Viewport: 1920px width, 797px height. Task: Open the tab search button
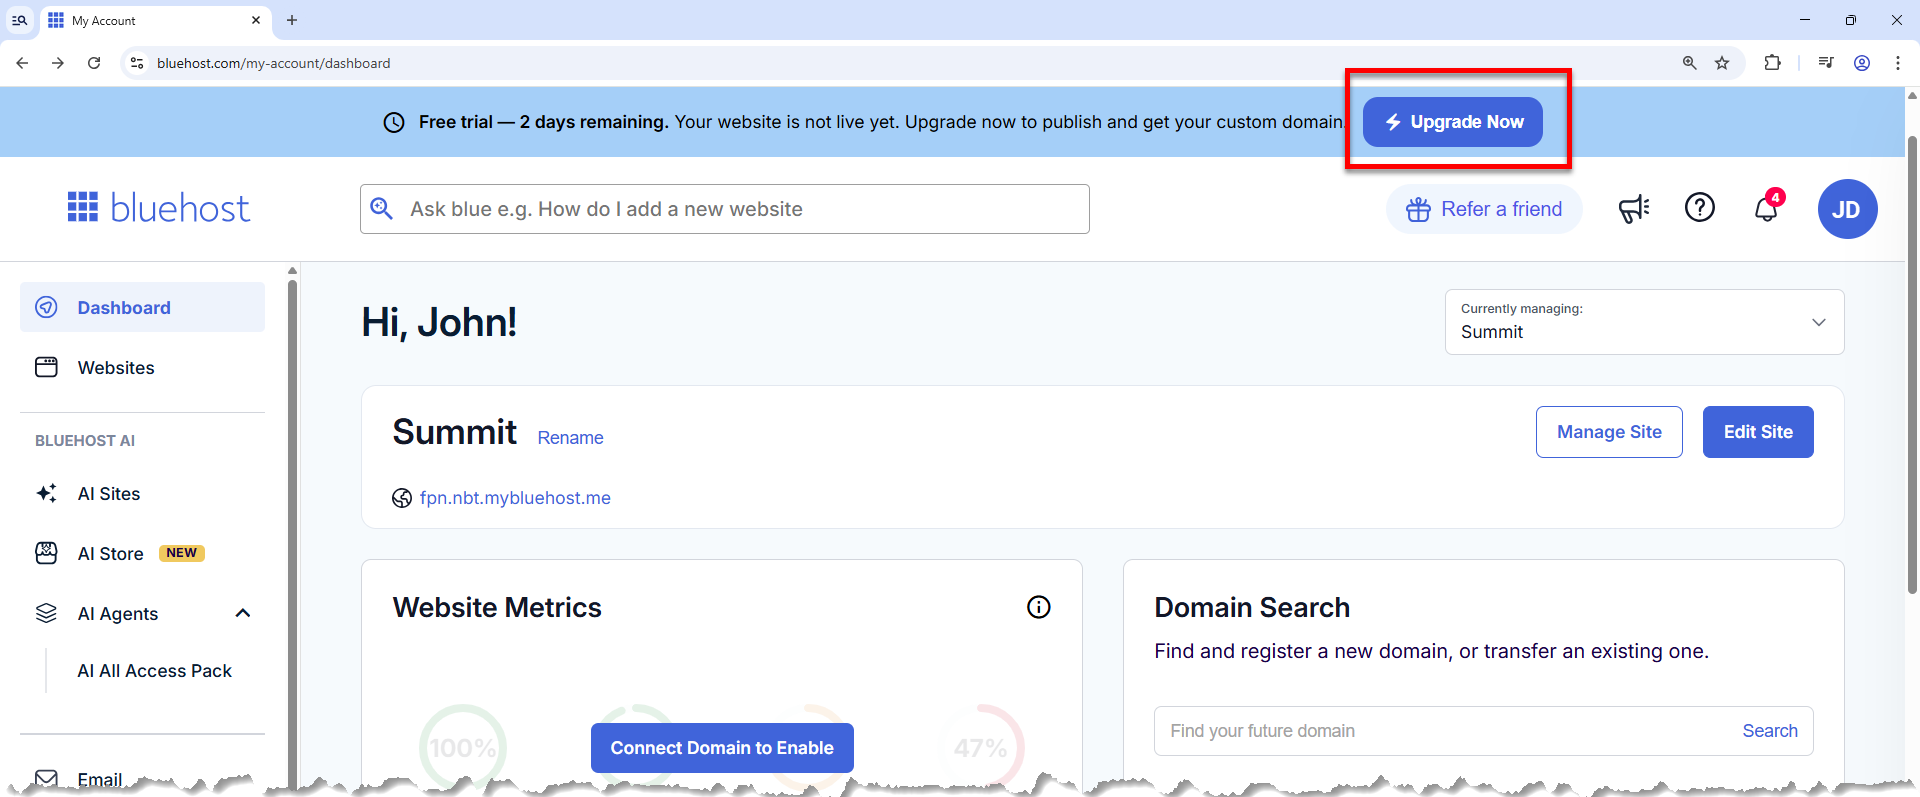pyautogui.click(x=19, y=20)
